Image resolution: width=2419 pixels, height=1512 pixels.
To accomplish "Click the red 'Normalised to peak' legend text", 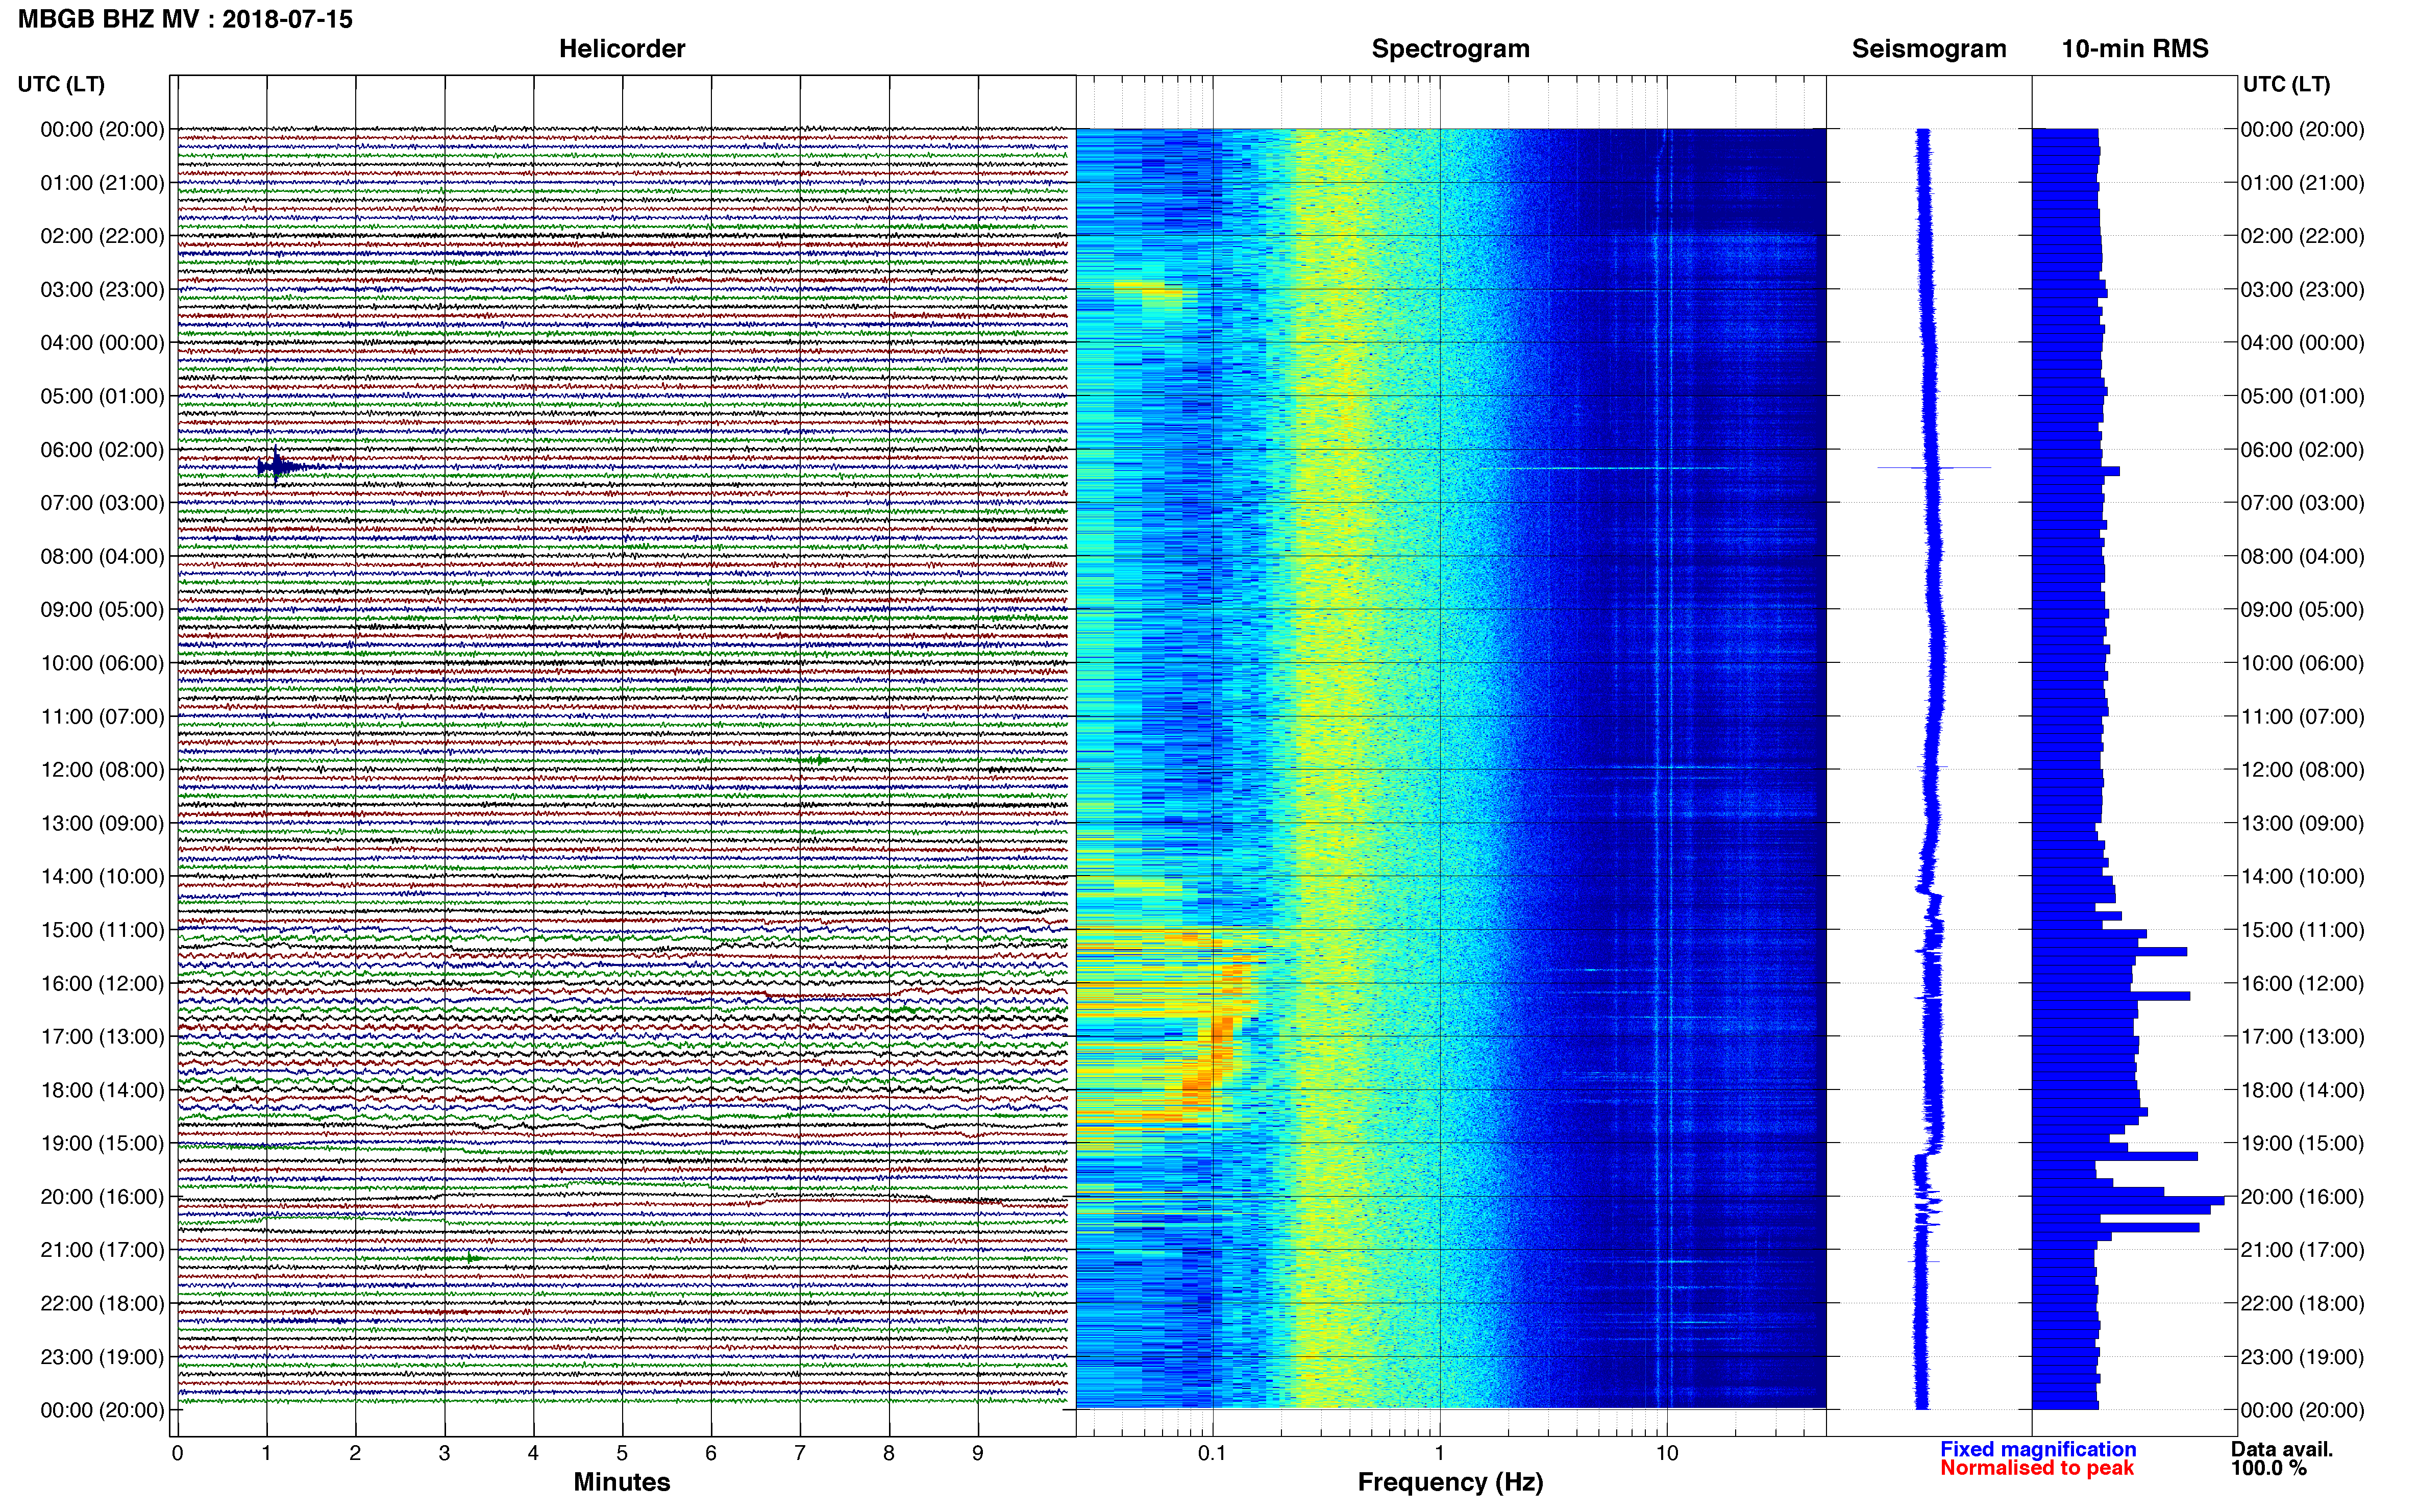I will 2037,1468.
